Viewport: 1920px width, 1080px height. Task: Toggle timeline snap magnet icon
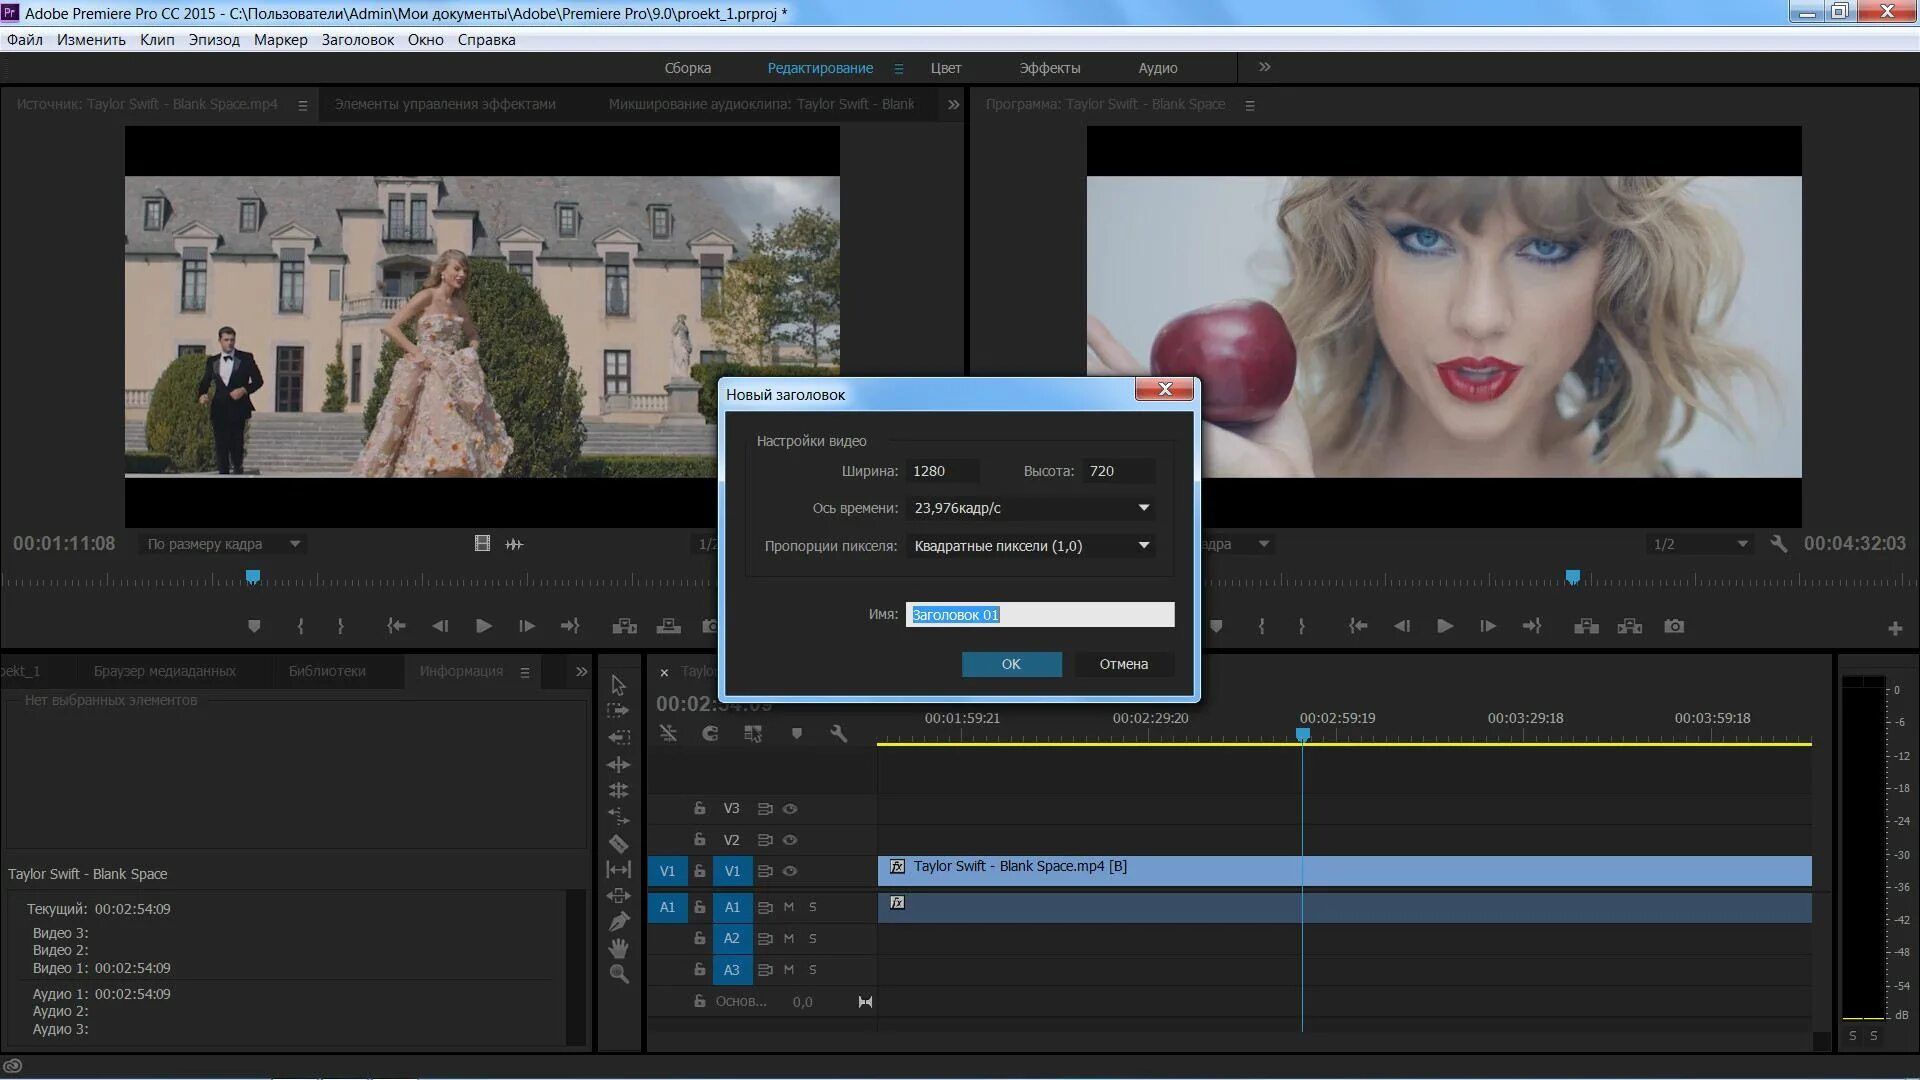710,733
